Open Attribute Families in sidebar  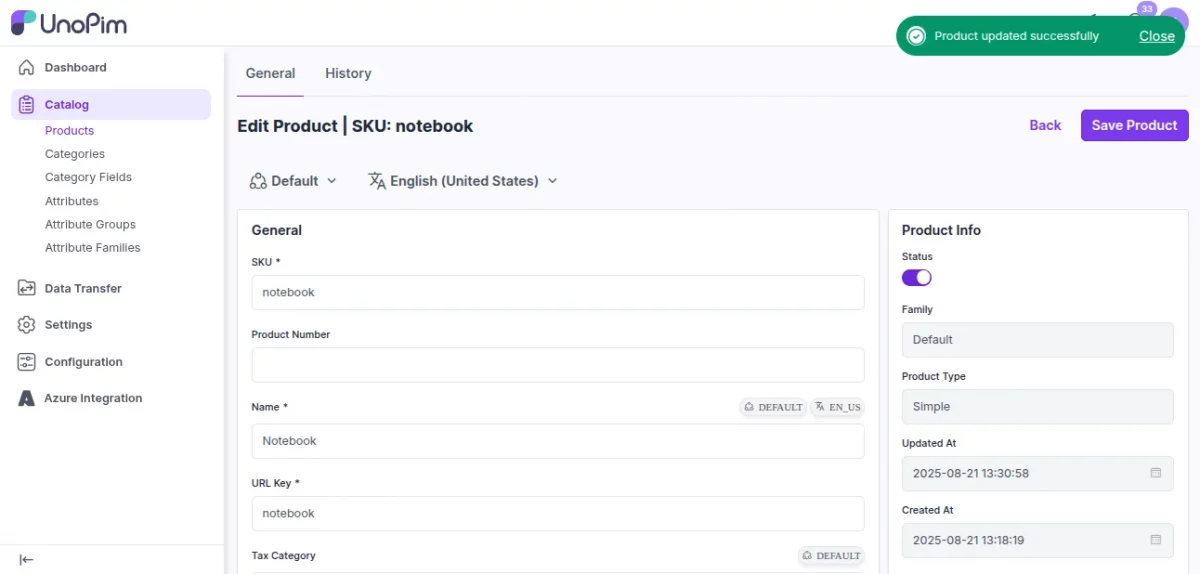pyautogui.click(x=92, y=248)
